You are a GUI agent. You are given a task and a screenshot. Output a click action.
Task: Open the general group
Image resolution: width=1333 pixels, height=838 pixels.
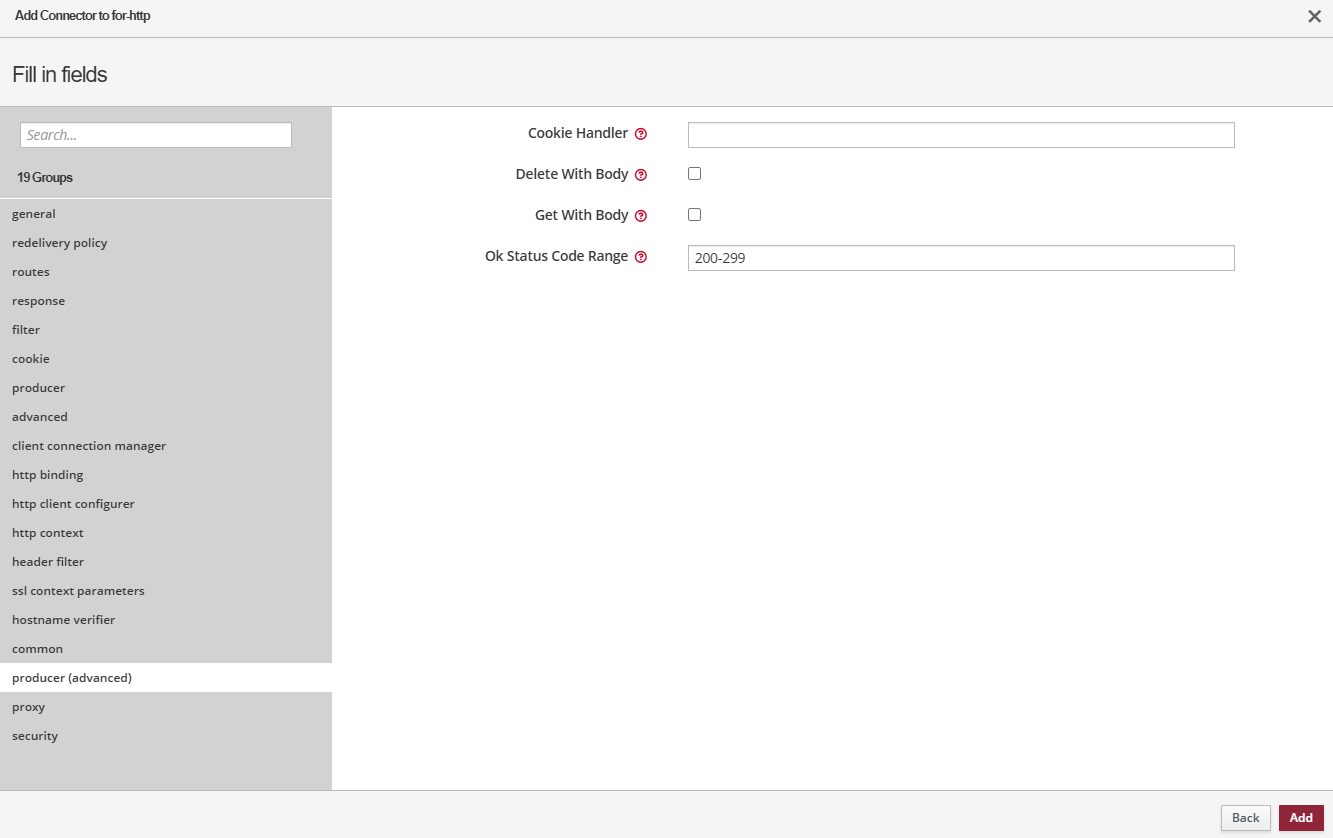(x=34, y=214)
